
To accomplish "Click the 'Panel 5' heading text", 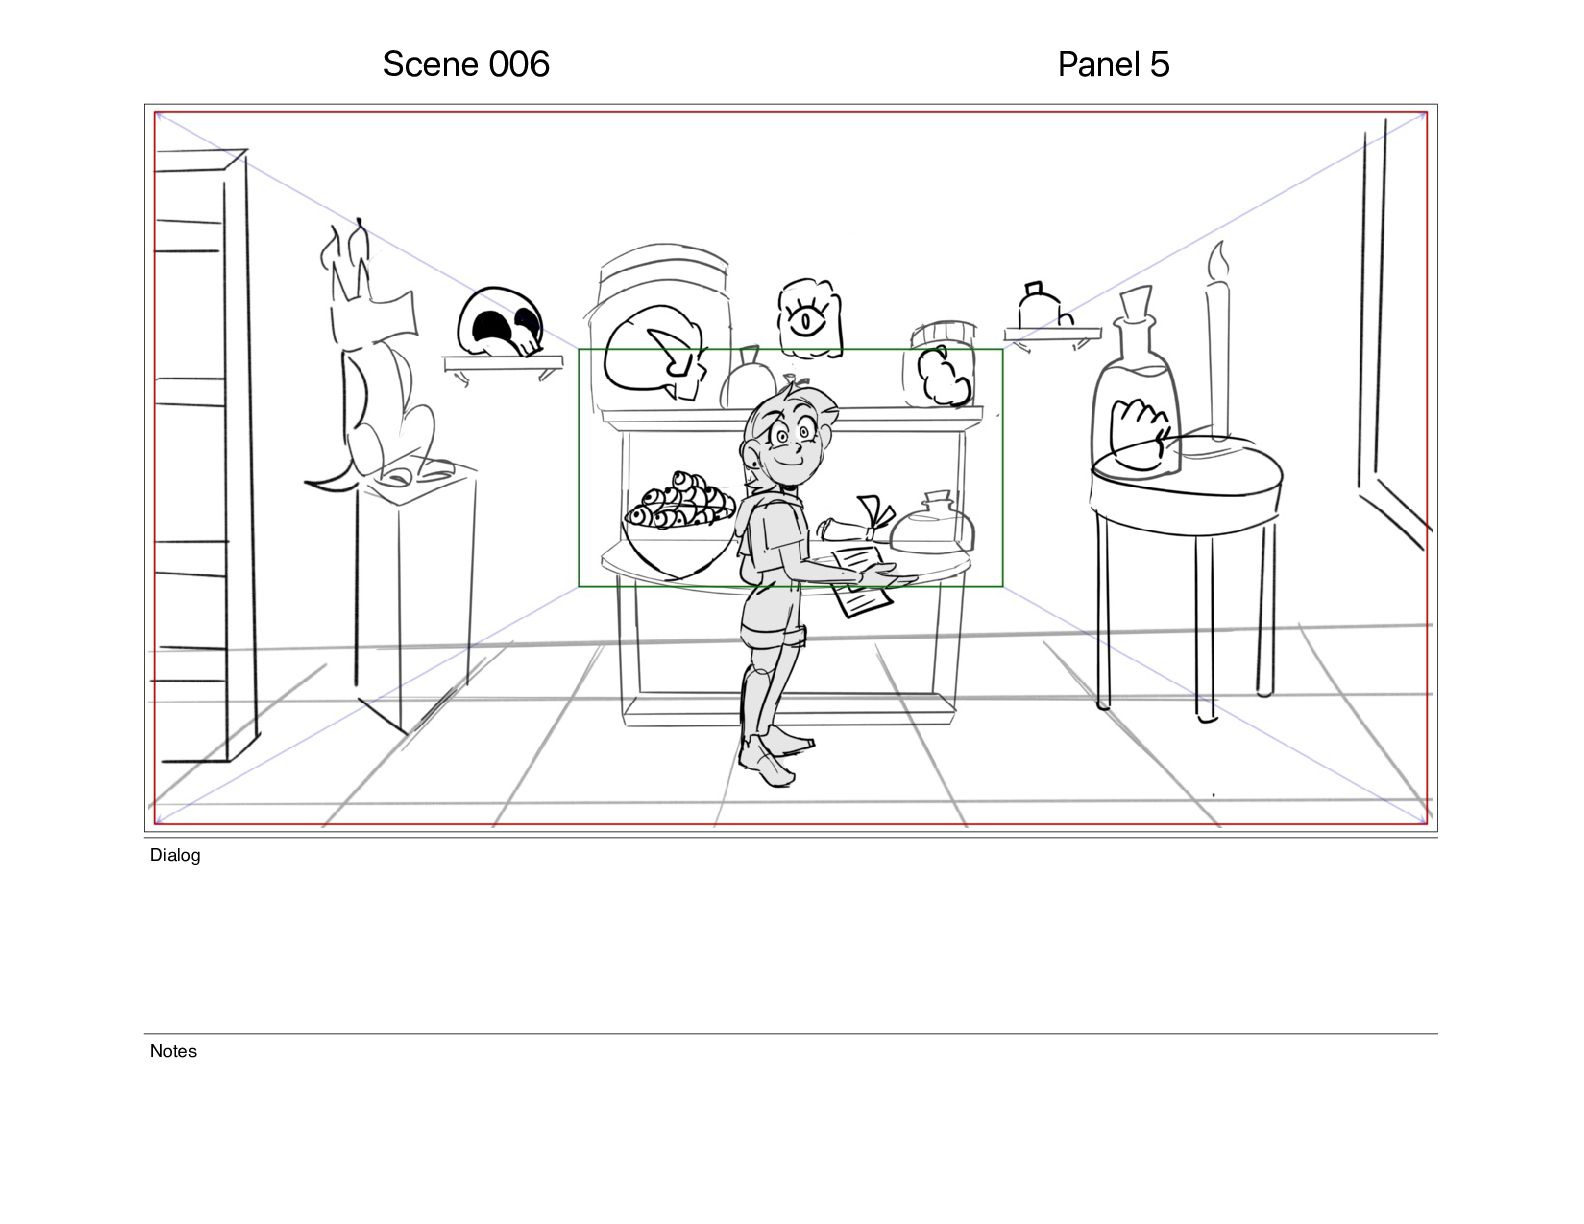I will pyautogui.click(x=1113, y=64).
